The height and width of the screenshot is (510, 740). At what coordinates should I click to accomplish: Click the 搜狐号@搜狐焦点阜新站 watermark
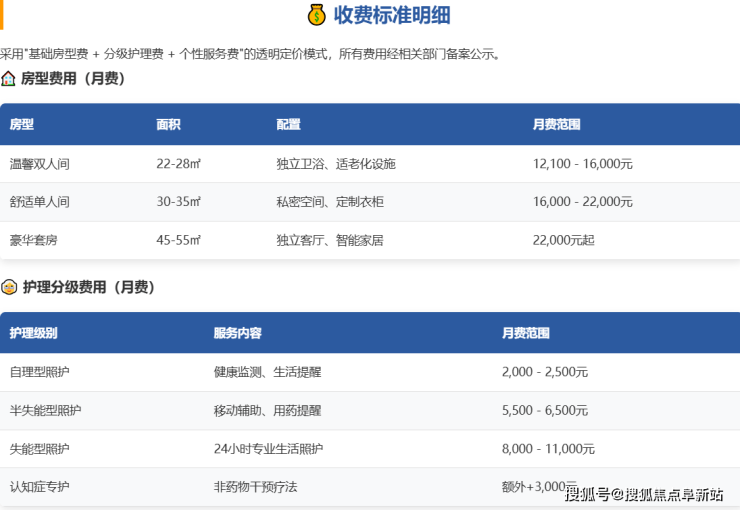pyautogui.click(x=644, y=494)
